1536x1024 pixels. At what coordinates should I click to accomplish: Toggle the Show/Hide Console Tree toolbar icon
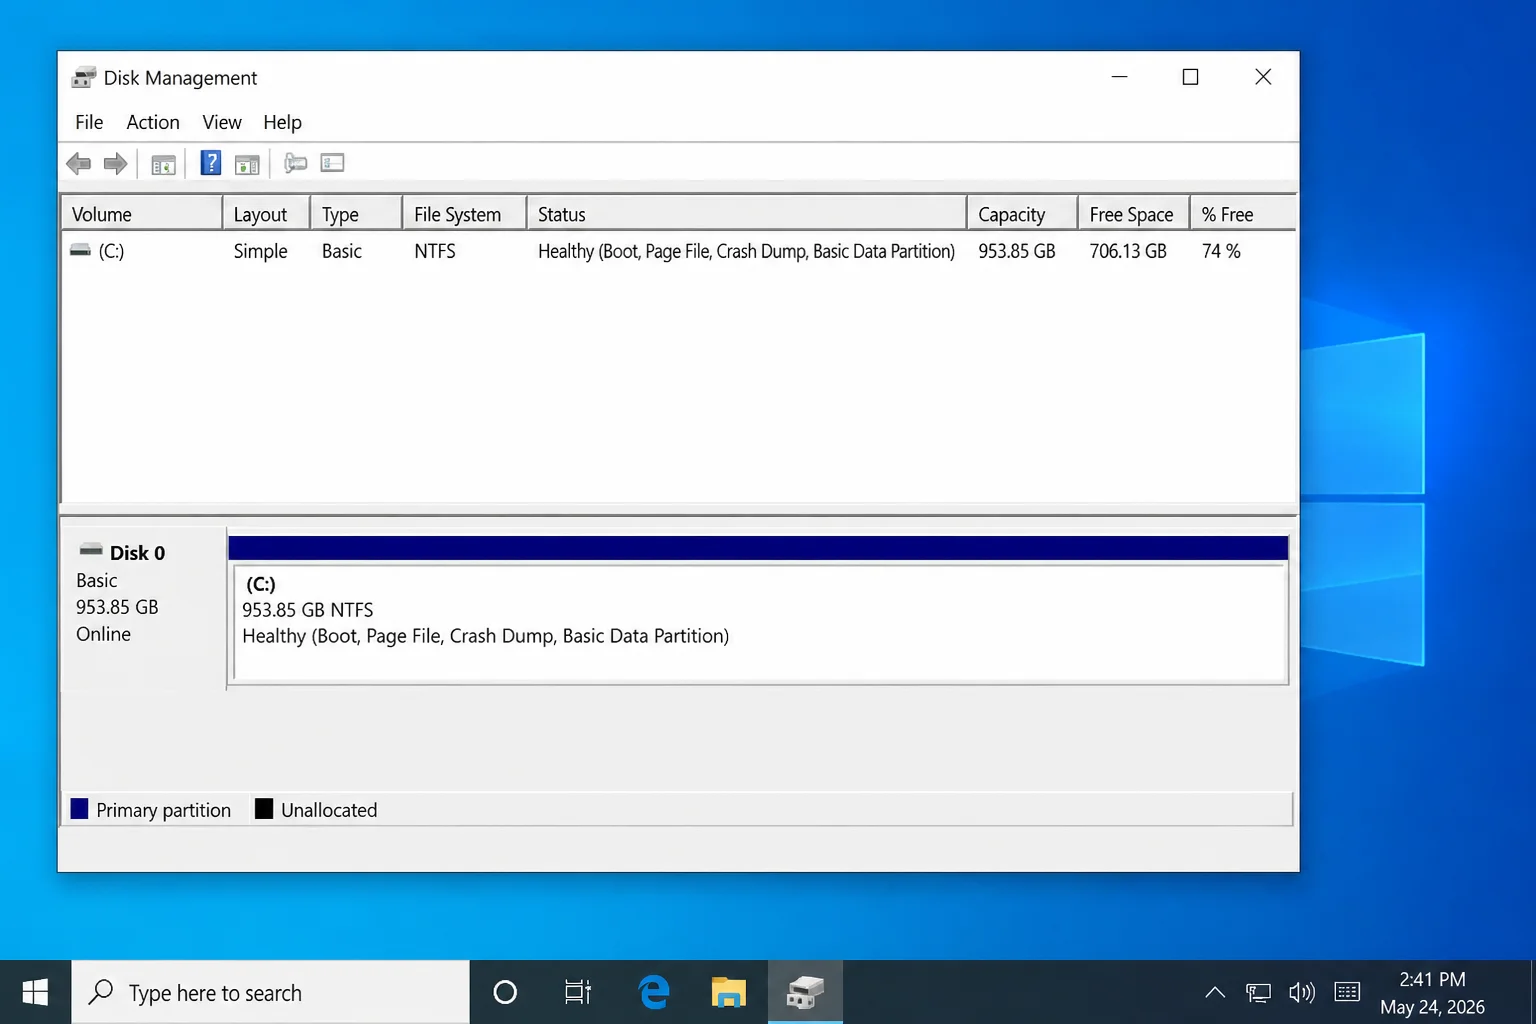163,164
